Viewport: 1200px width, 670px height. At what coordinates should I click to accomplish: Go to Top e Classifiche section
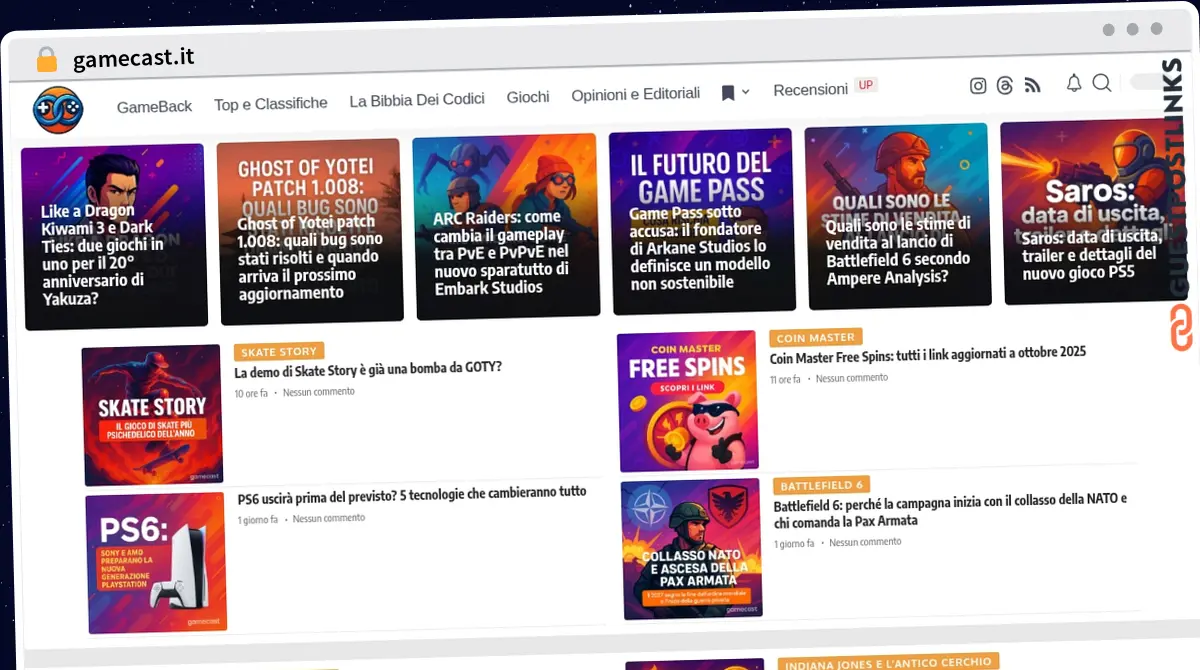coord(270,103)
